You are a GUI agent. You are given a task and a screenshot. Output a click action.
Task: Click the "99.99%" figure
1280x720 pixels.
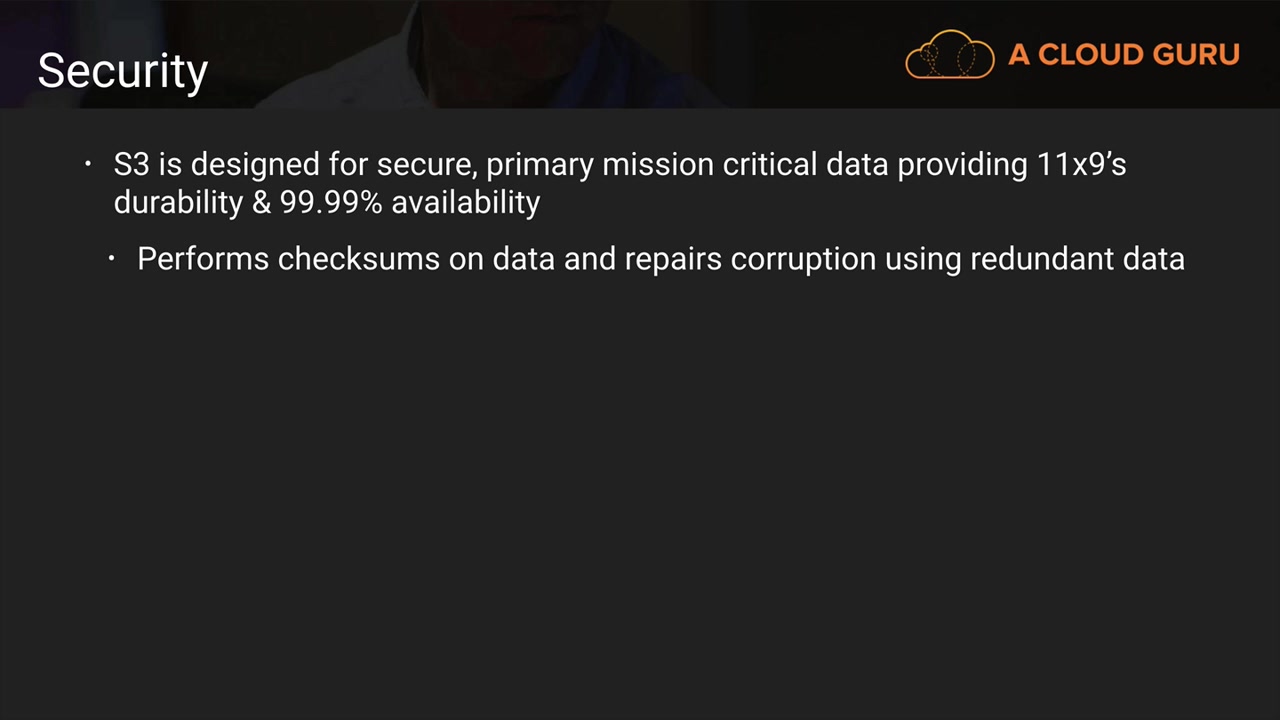tap(331, 202)
